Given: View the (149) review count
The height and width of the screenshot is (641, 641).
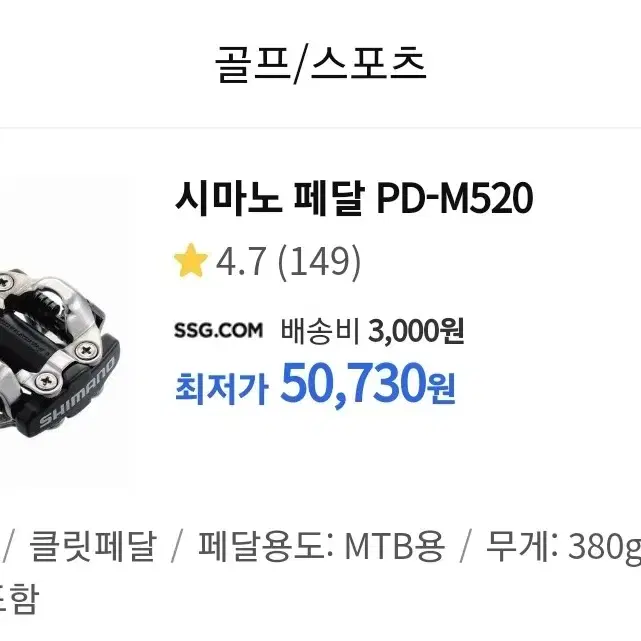Looking at the screenshot, I should click(319, 262).
